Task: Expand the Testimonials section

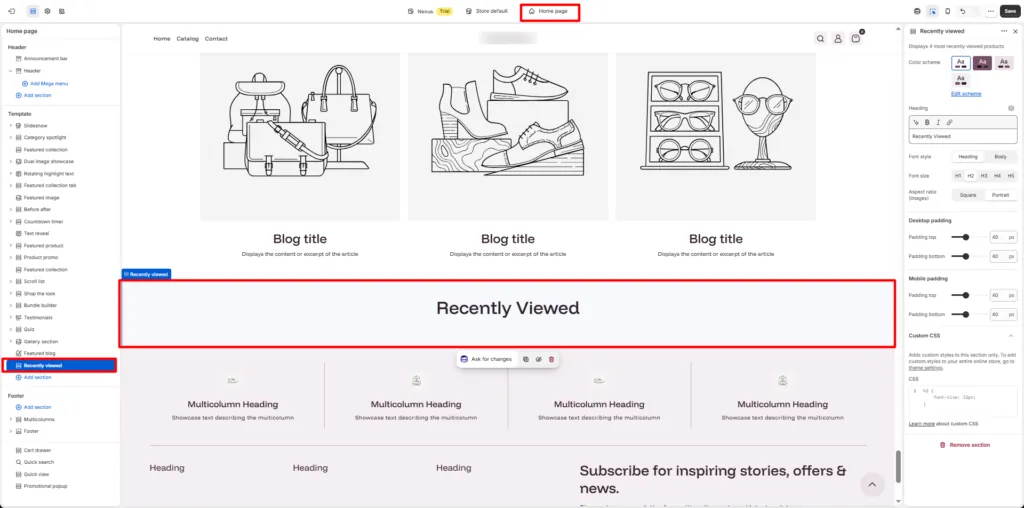Action: click(x=10, y=317)
